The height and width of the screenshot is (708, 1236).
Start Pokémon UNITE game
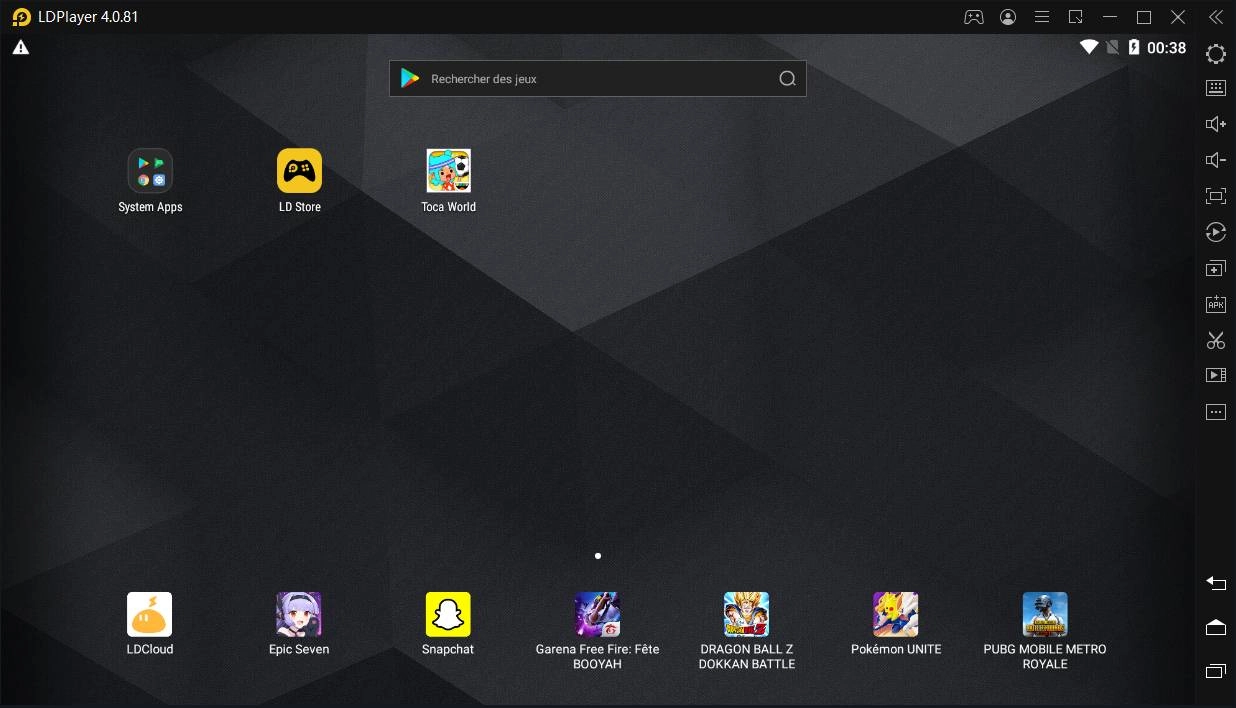point(896,614)
